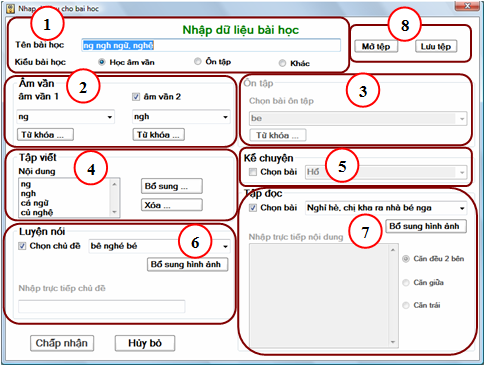Click Bổ sung button in Tập viết
This screenshot has width=485, height=366.
(172, 186)
